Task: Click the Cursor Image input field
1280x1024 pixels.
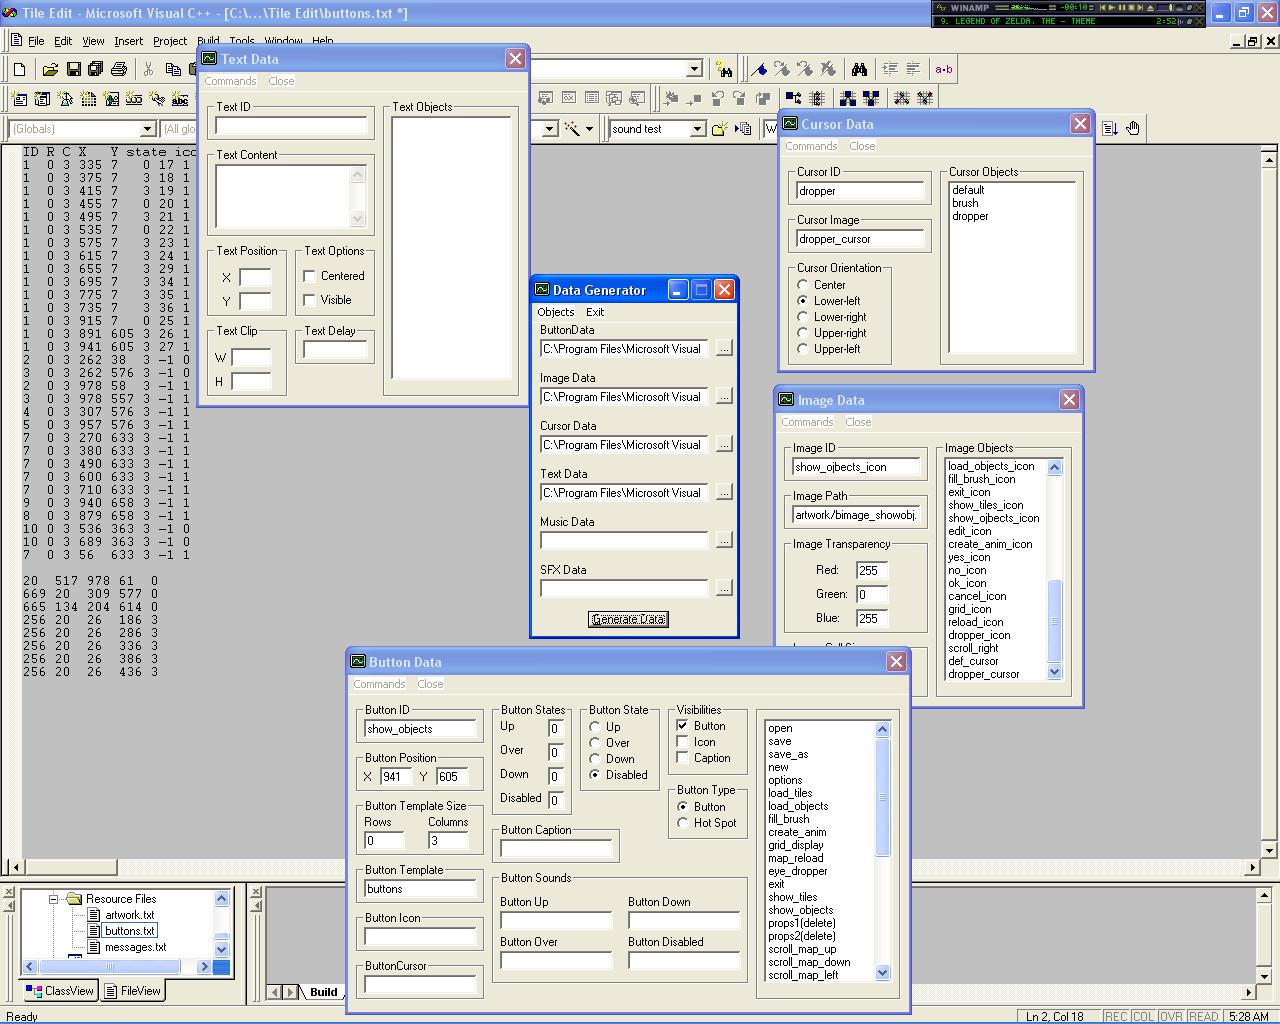Action: tap(860, 239)
